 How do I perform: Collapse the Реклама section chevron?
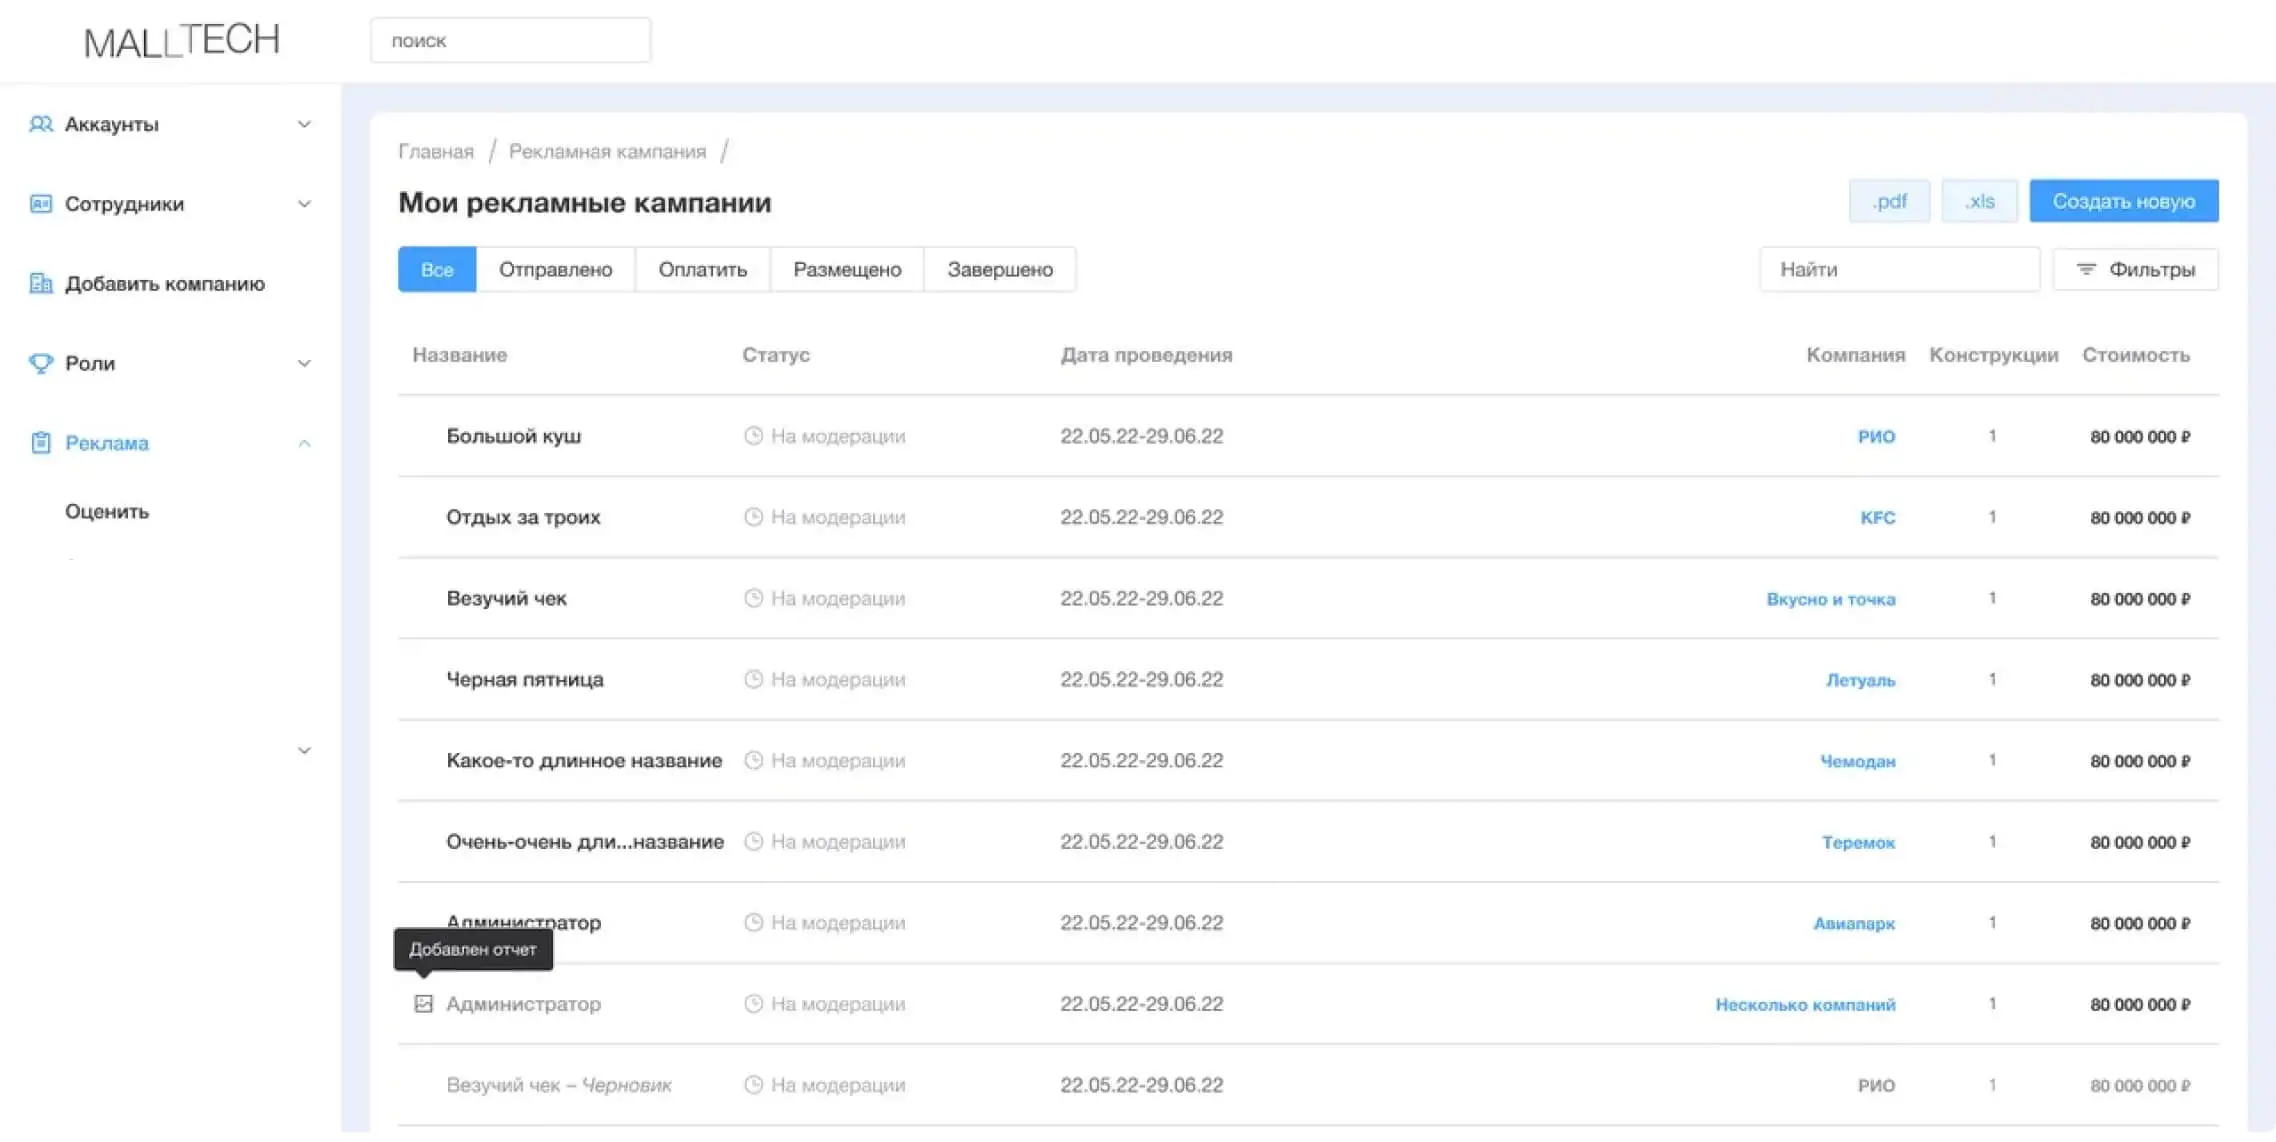(304, 443)
